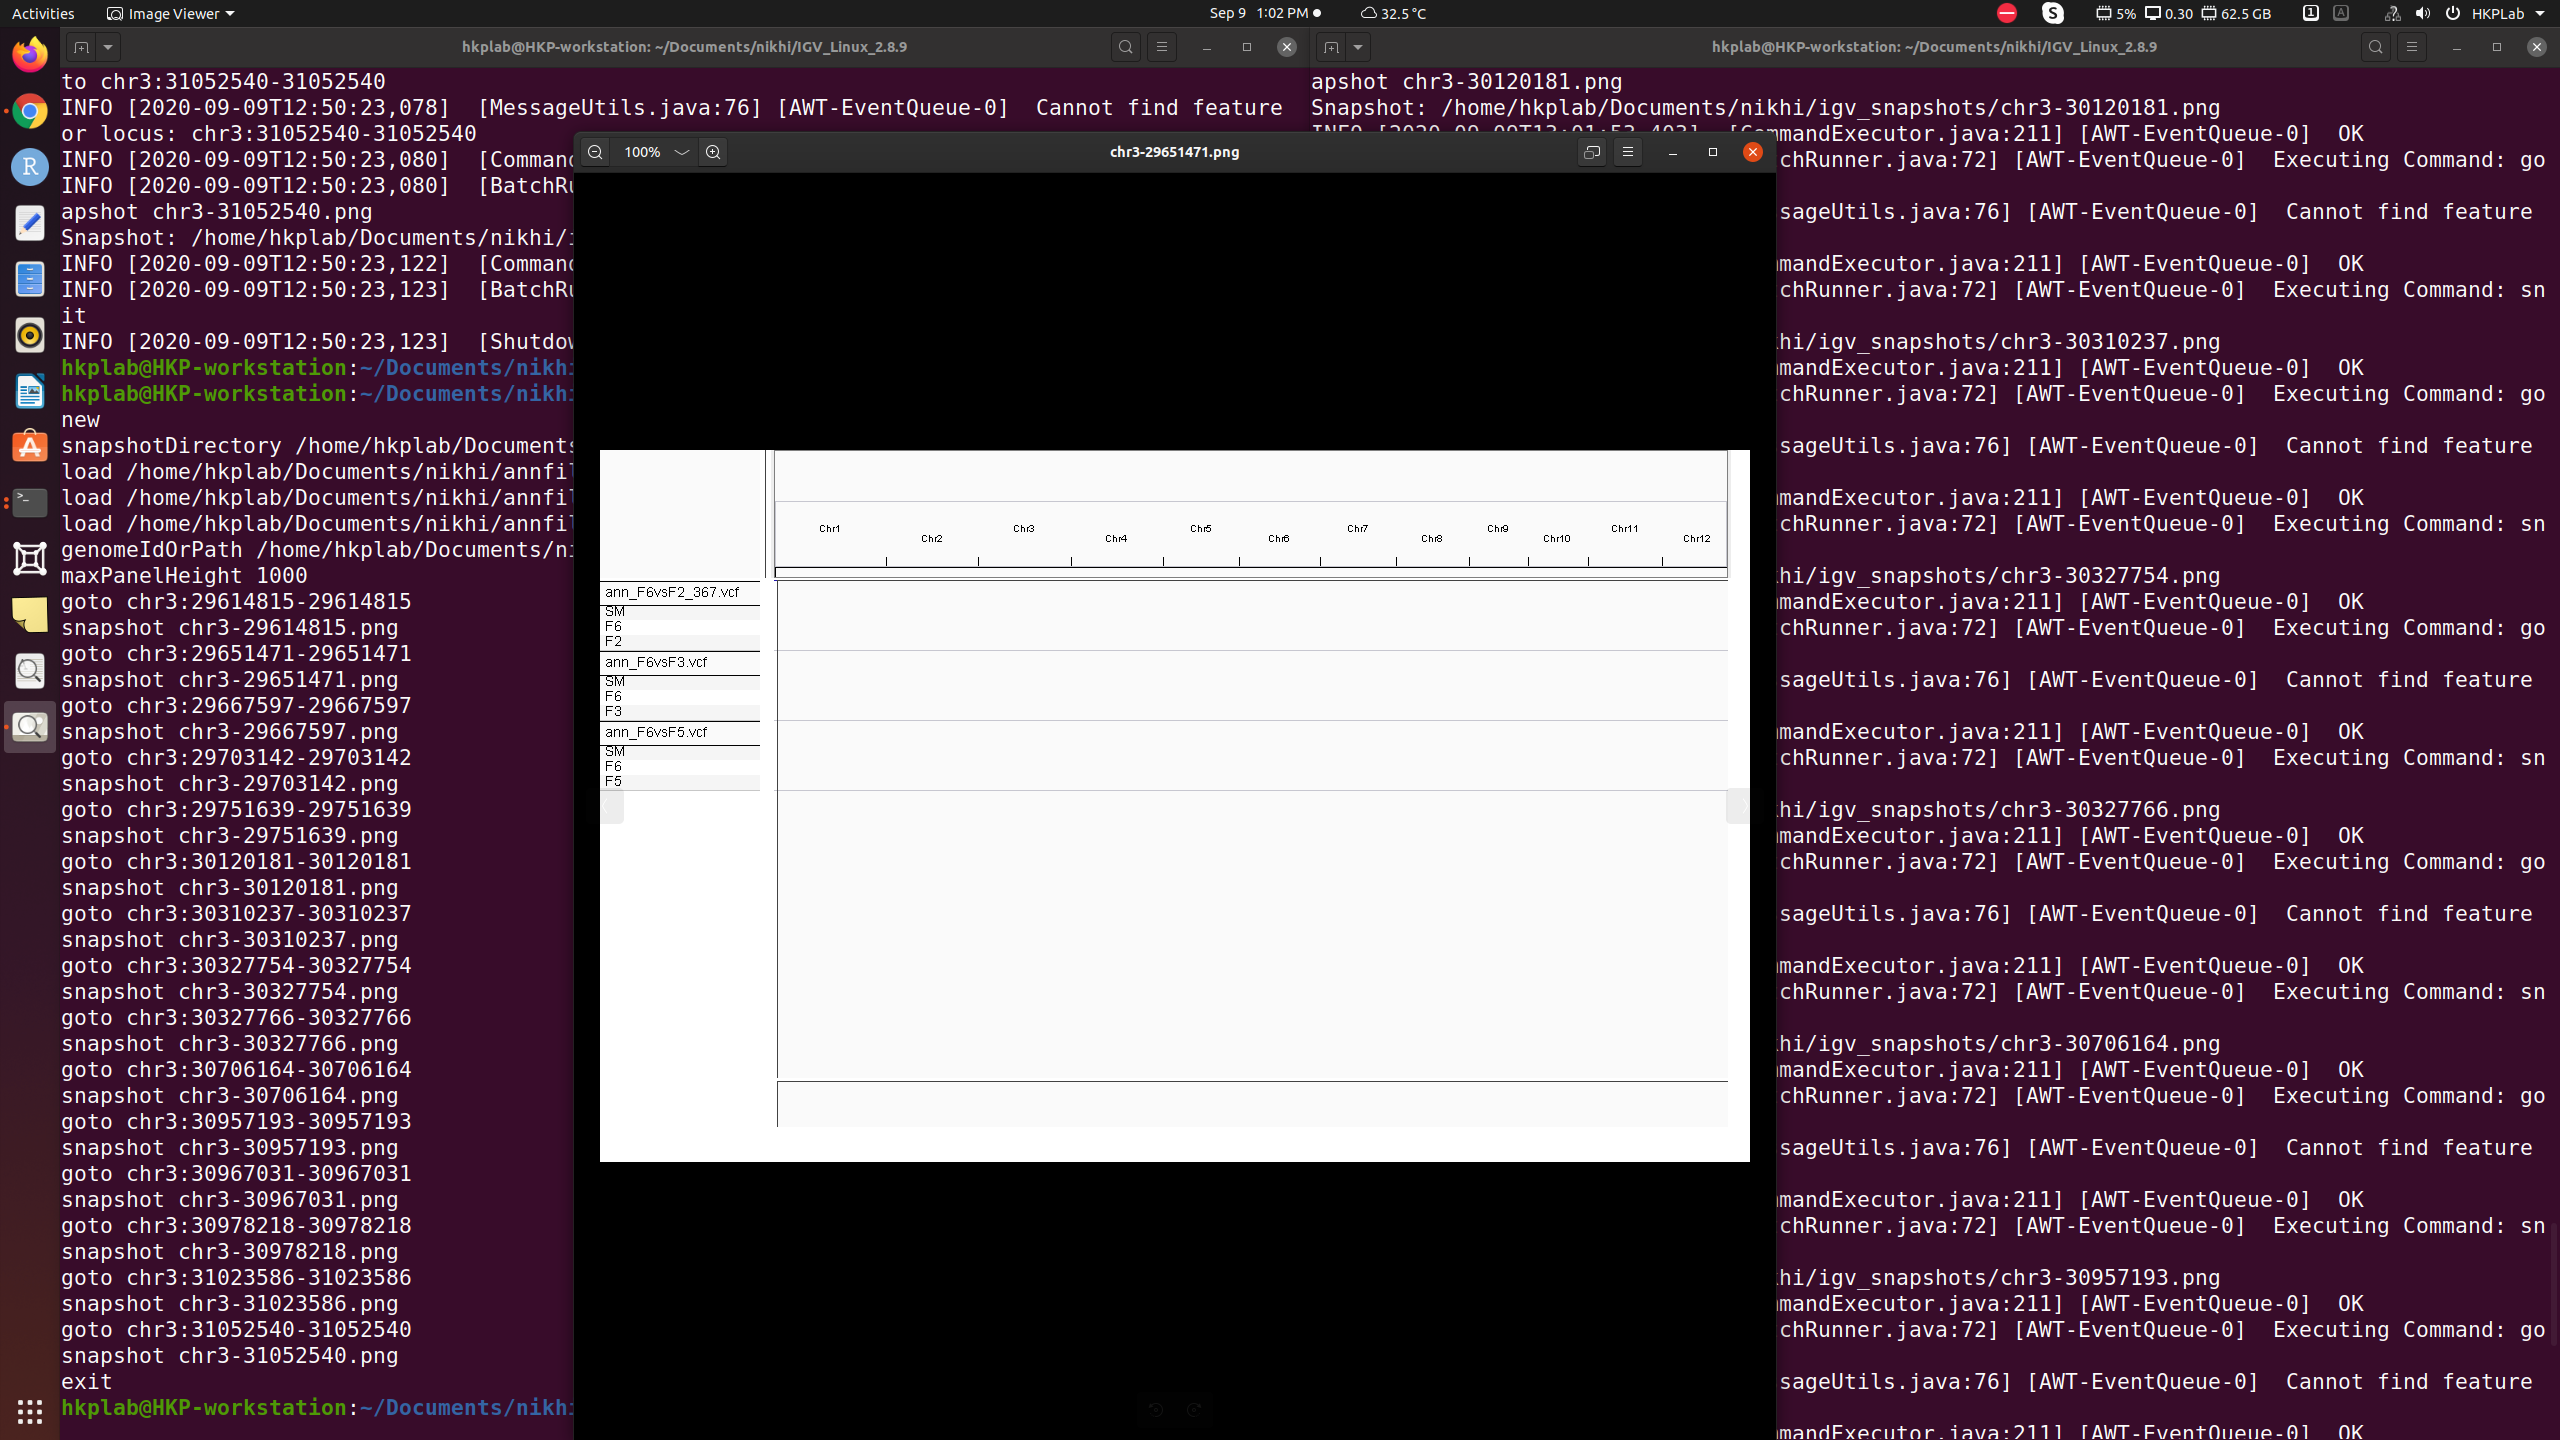Launch Google Chrome from the dock
The width and height of the screenshot is (2560, 1440).
(29, 111)
